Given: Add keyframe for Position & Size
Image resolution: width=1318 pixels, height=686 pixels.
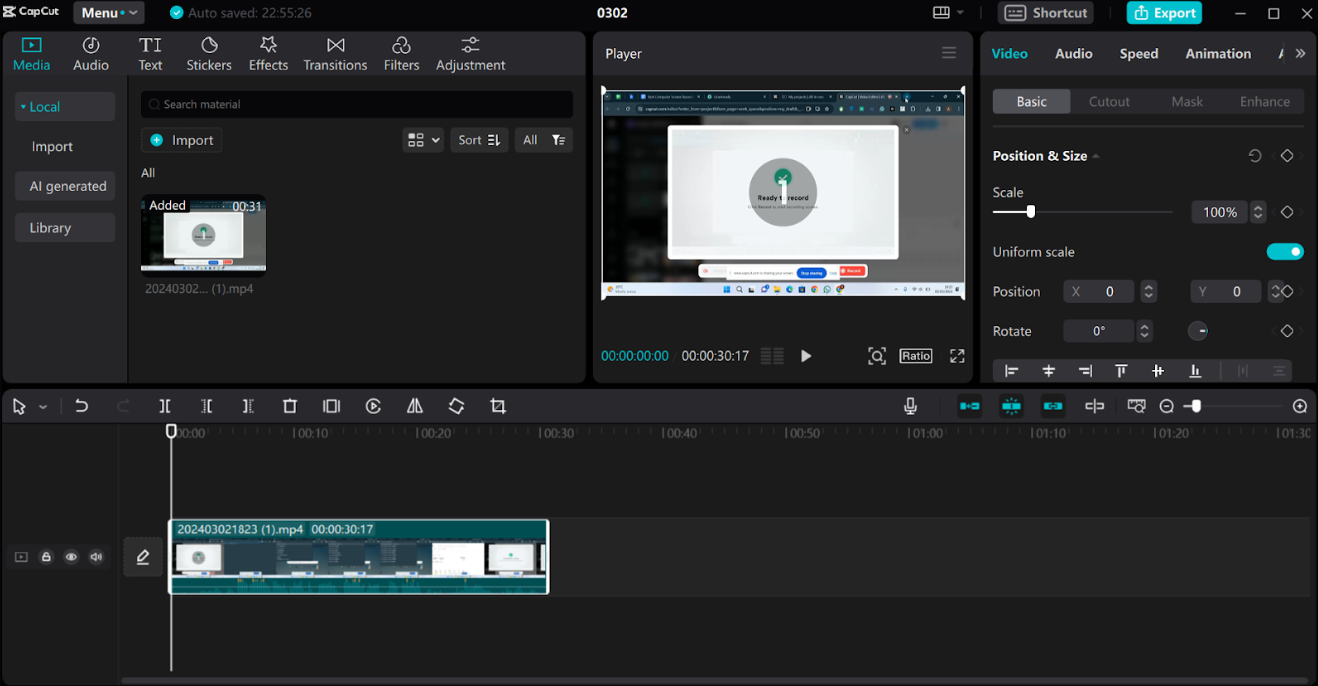Looking at the screenshot, I should click(x=1287, y=156).
